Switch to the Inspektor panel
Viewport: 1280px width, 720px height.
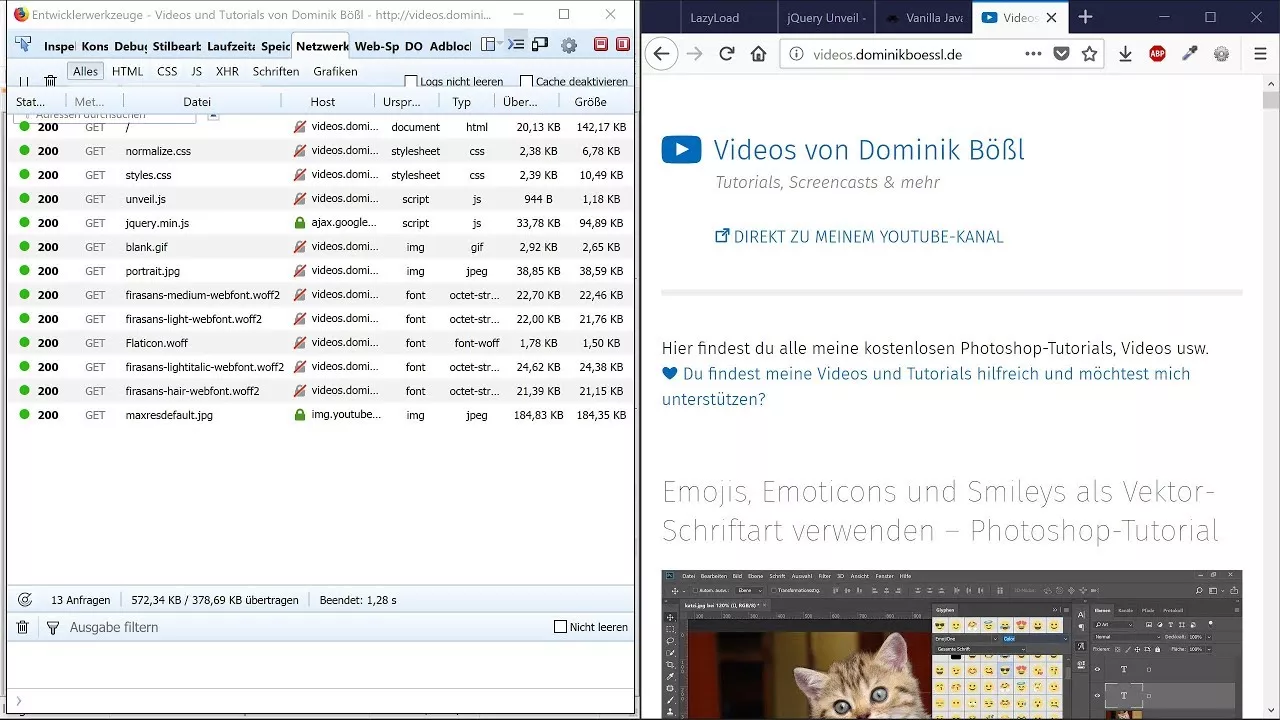click(58, 46)
